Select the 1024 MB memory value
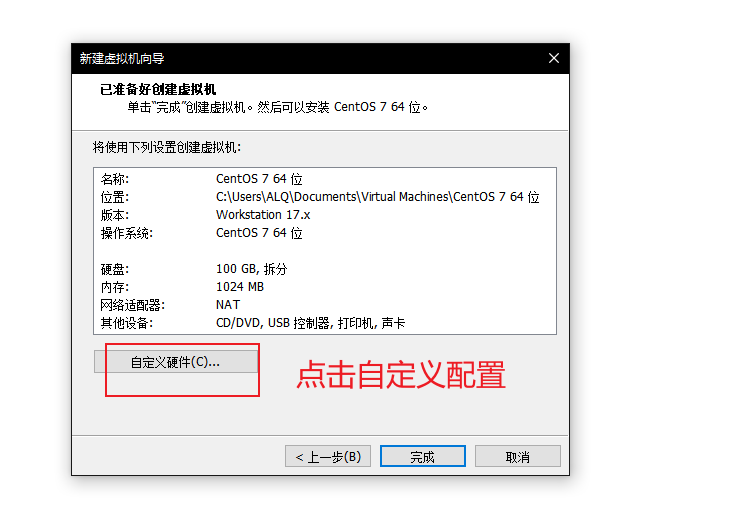The width and height of the screenshot is (737, 512). [240, 287]
